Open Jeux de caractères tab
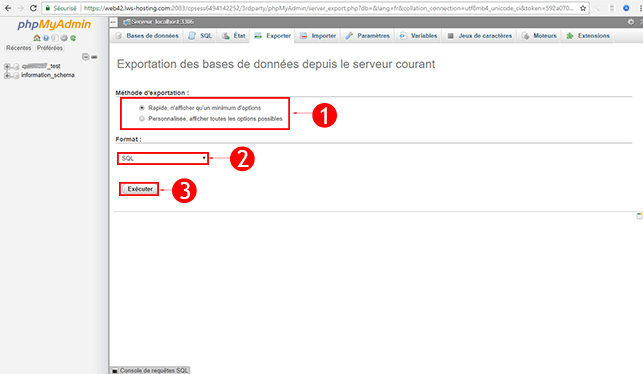The height and width of the screenshot is (374, 643). (479, 36)
